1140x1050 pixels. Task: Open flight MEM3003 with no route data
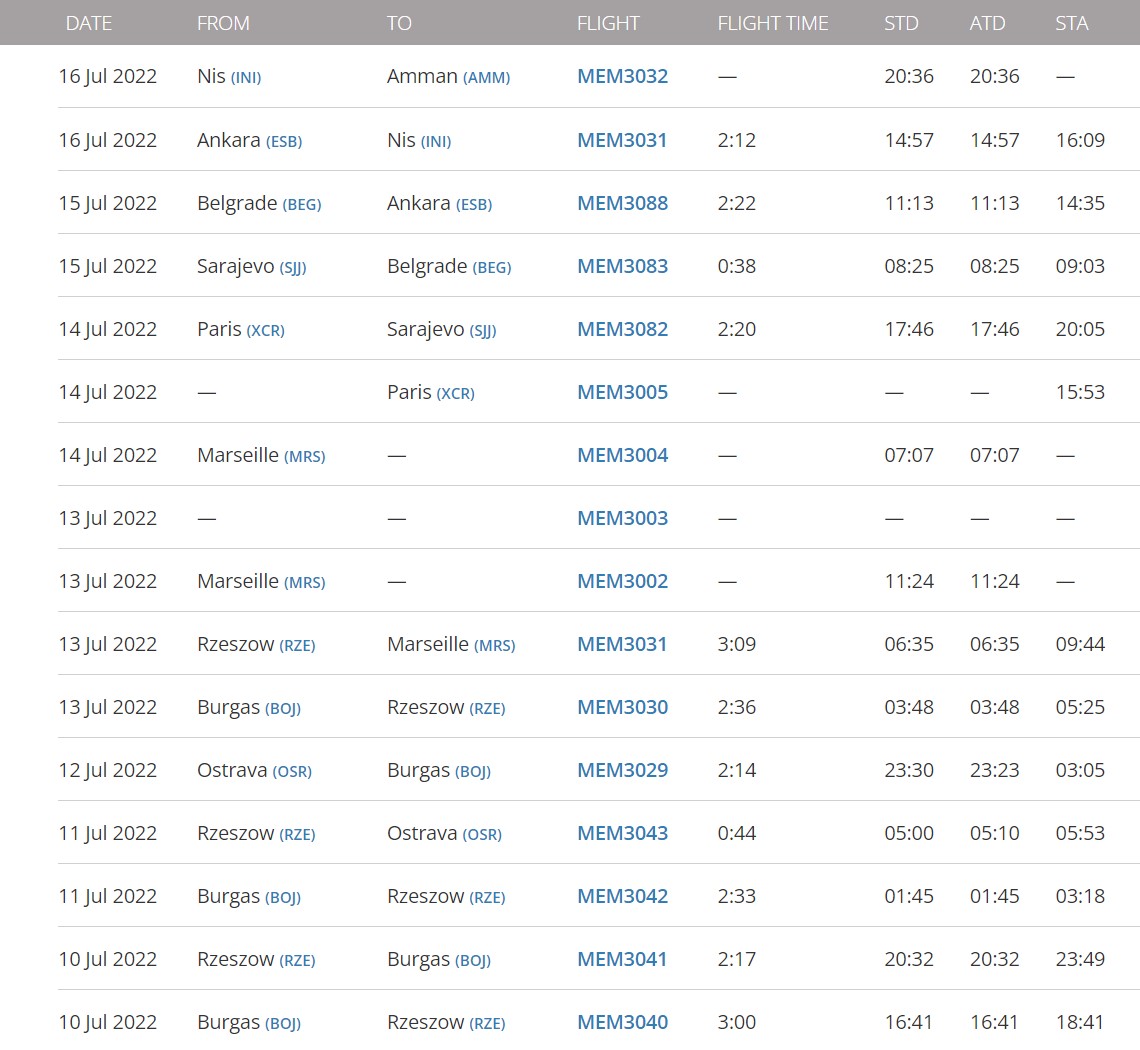622,518
